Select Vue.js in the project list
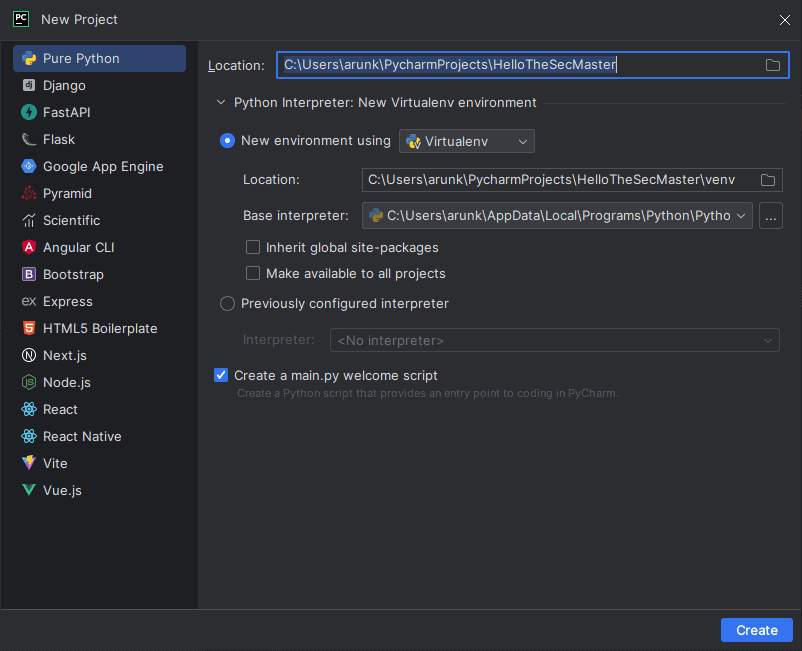The width and height of the screenshot is (802, 651). click(99, 490)
